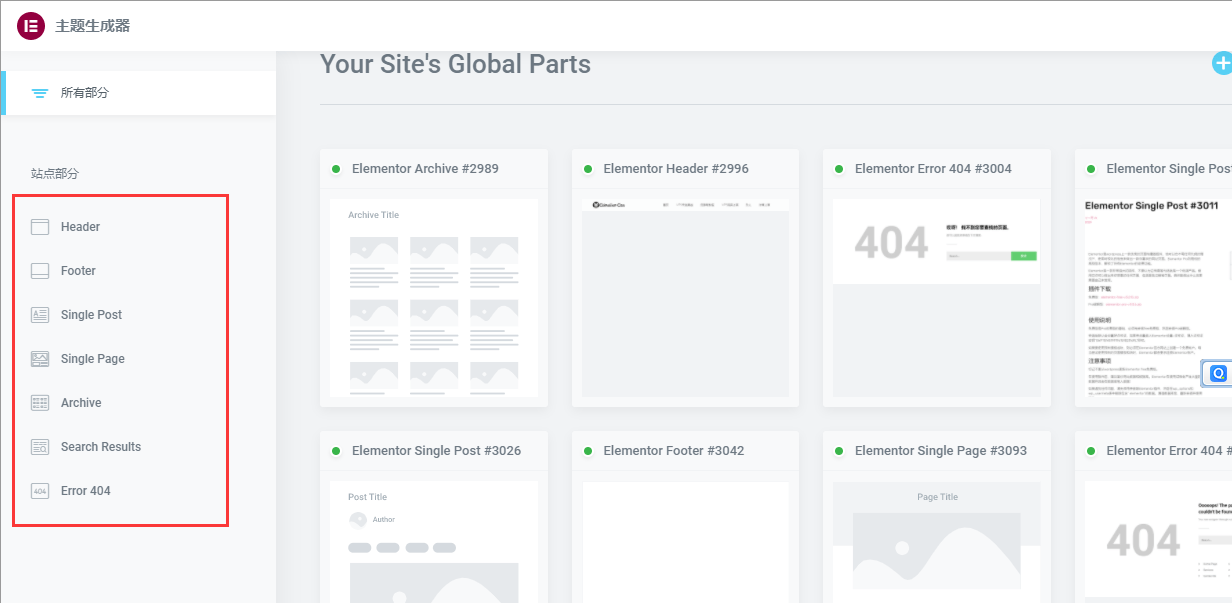Click the Error 404 icon in sidebar
This screenshot has height=603, width=1232.
pos(40,491)
